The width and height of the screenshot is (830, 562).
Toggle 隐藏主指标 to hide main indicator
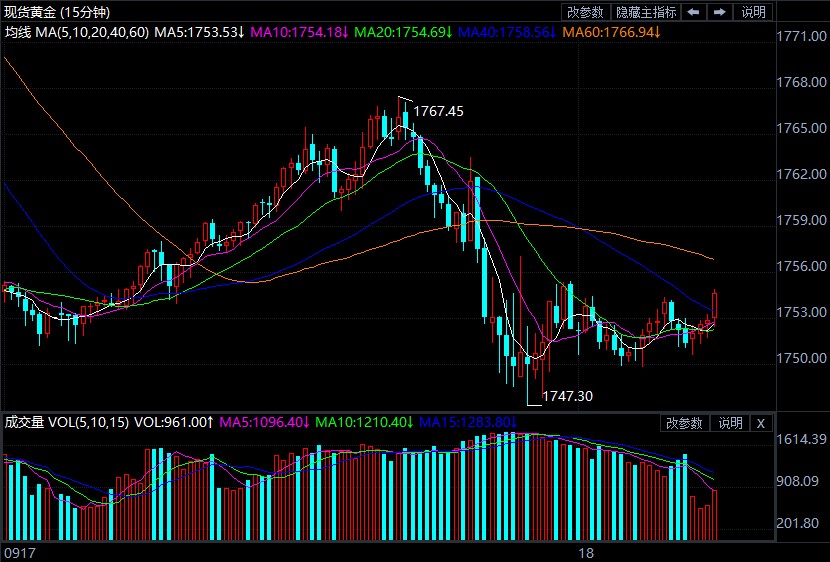pos(645,12)
